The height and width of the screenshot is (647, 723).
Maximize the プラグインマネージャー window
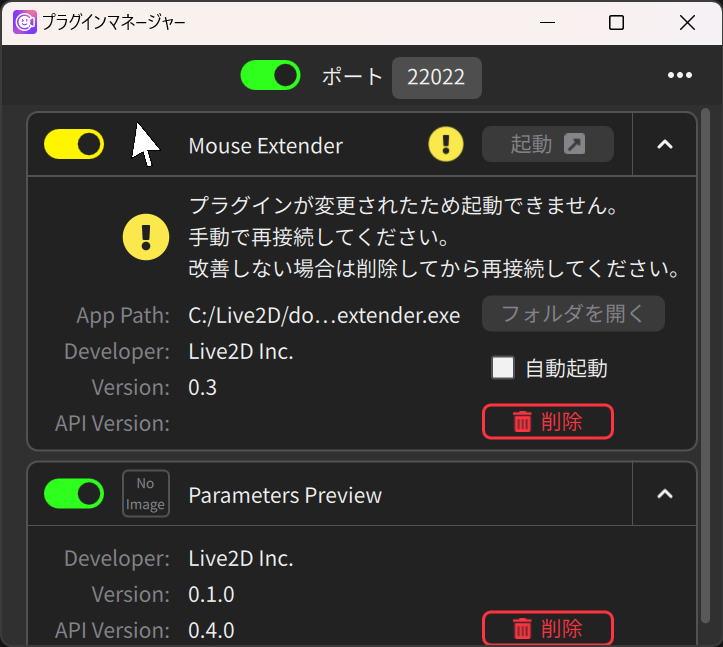[x=616, y=22]
